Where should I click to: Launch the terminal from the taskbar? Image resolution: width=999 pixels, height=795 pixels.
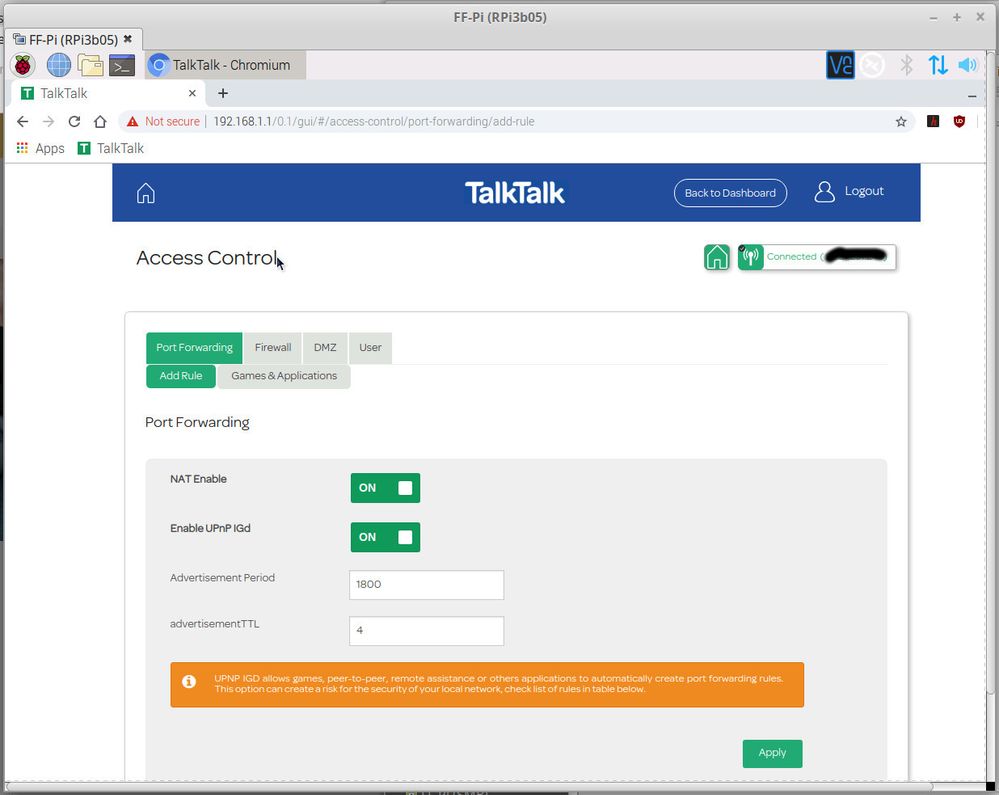pyautogui.click(x=122, y=66)
